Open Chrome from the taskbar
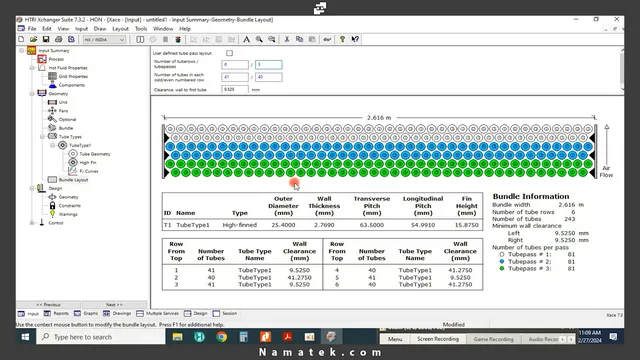 pyautogui.click(x=222, y=337)
